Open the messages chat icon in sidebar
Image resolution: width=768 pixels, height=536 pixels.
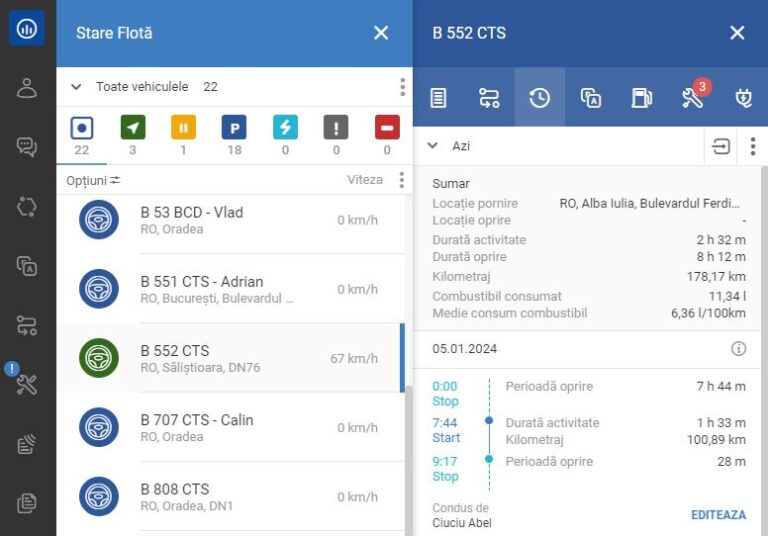[x=27, y=147]
